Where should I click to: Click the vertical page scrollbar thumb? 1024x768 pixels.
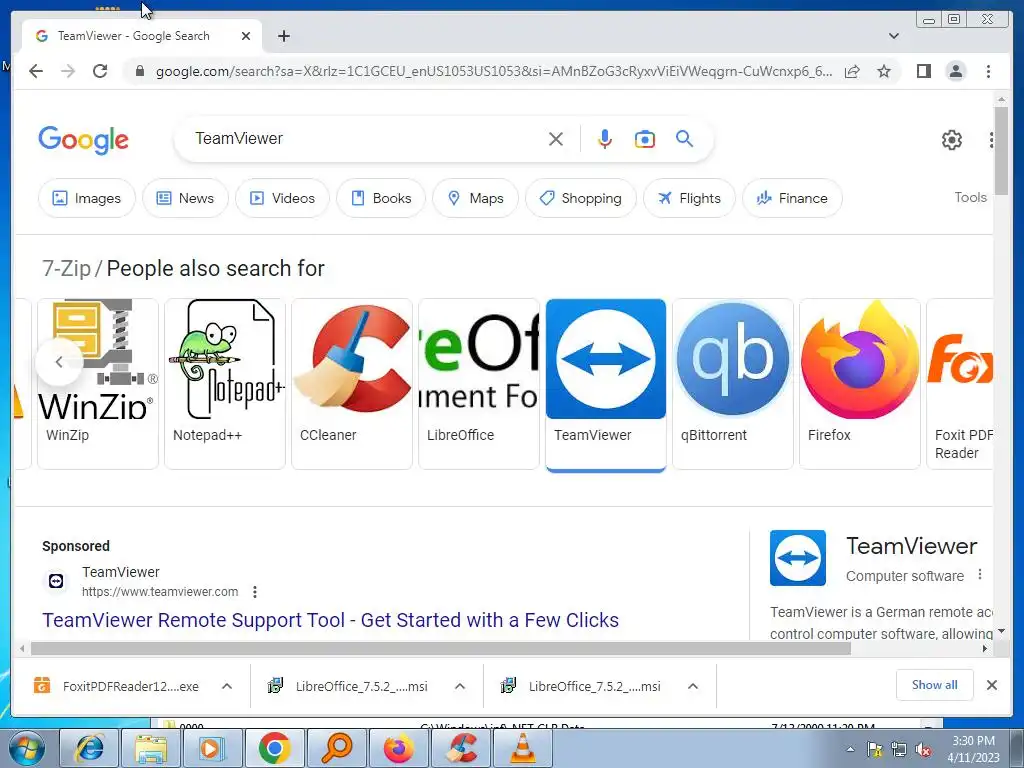tap(1001, 150)
